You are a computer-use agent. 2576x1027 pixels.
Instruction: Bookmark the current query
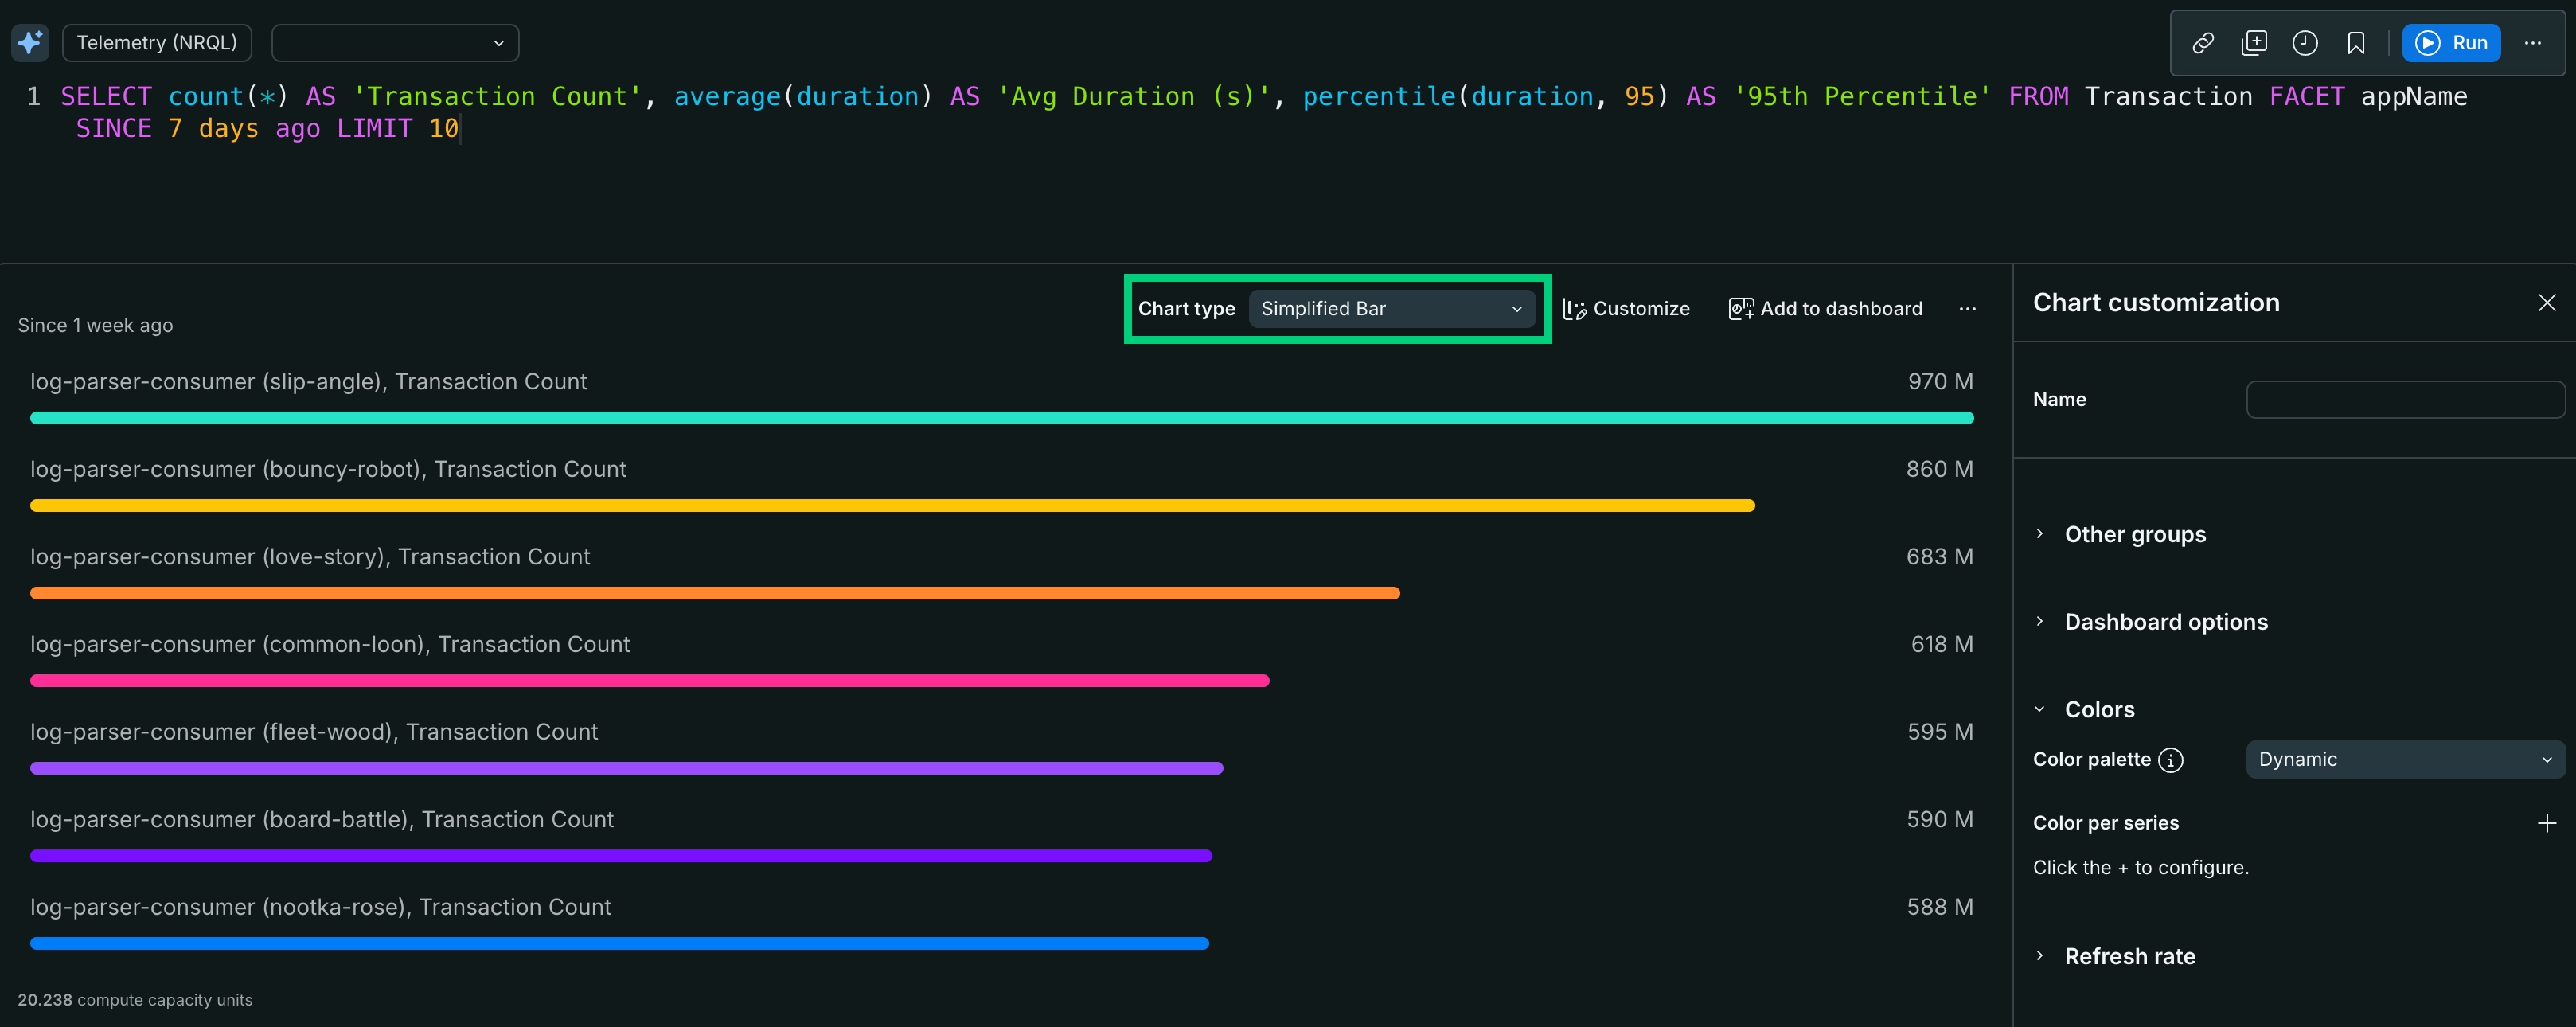2356,43
